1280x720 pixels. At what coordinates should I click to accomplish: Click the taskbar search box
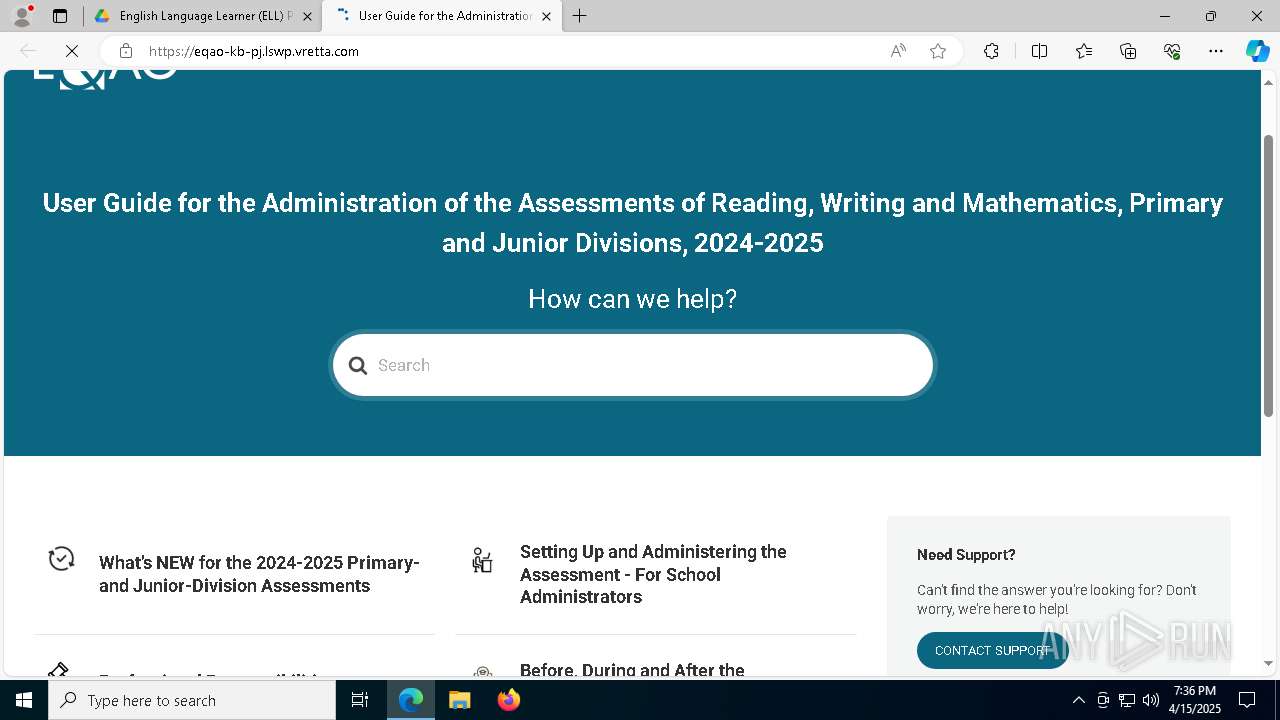pos(192,700)
